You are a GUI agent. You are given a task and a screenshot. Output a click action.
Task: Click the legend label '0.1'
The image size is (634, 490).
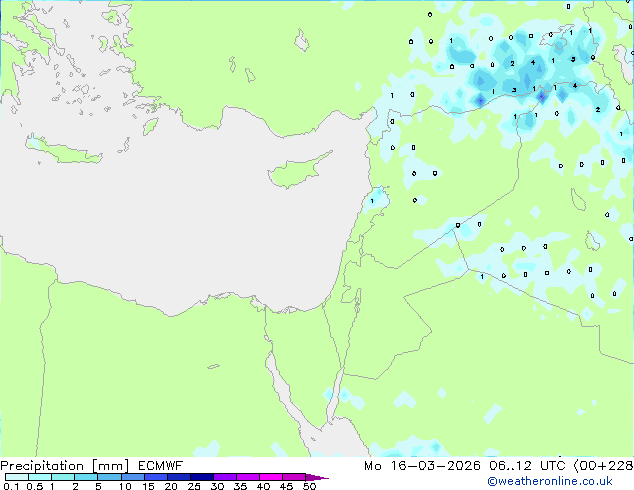pyautogui.click(x=11, y=486)
